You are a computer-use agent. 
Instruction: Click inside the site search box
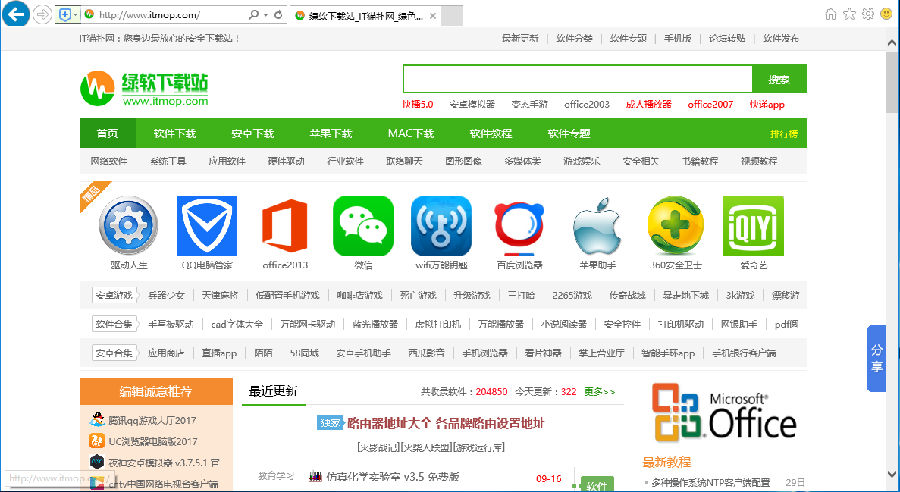click(x=577, y=79)
